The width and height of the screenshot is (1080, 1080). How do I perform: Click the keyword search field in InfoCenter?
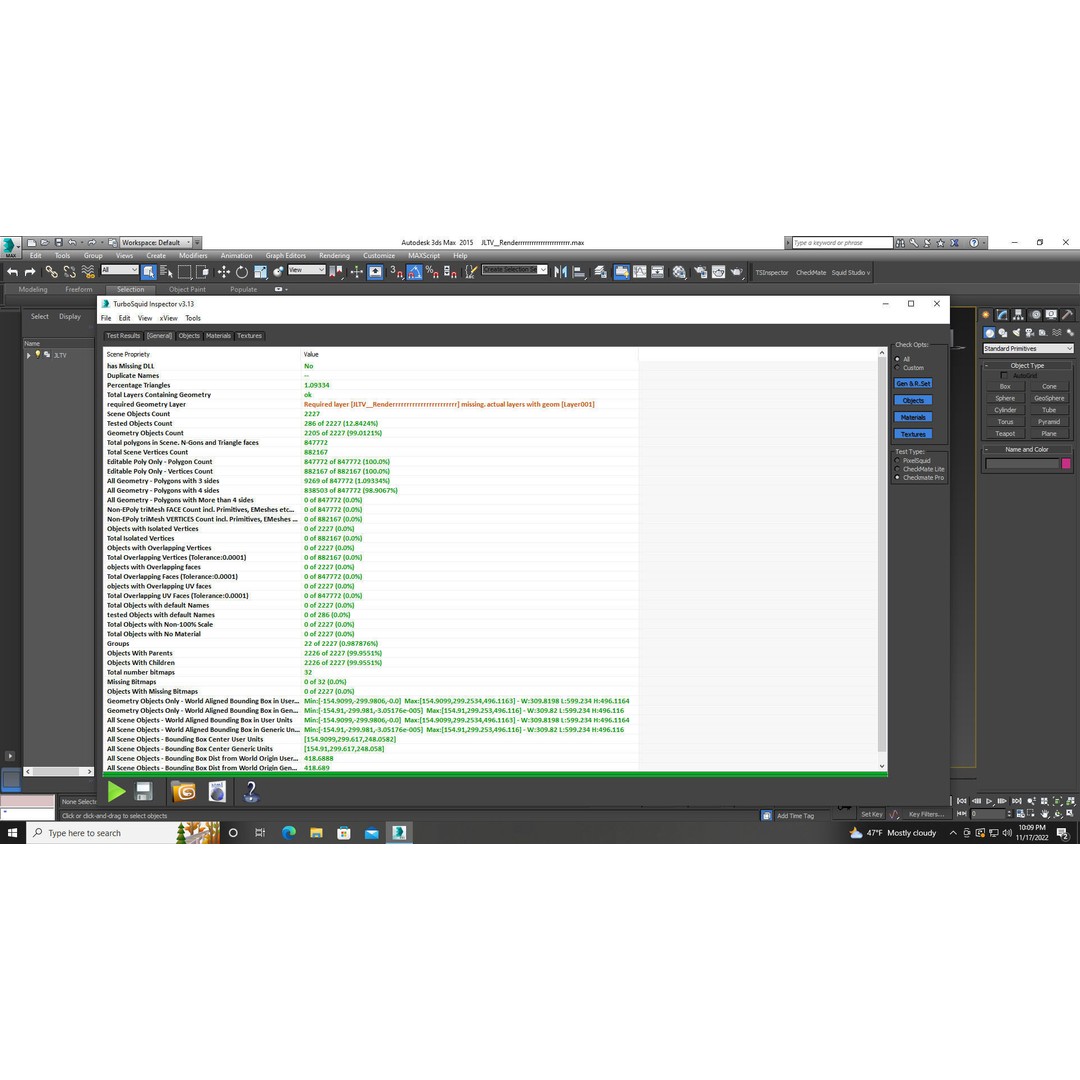click(842, 242)
